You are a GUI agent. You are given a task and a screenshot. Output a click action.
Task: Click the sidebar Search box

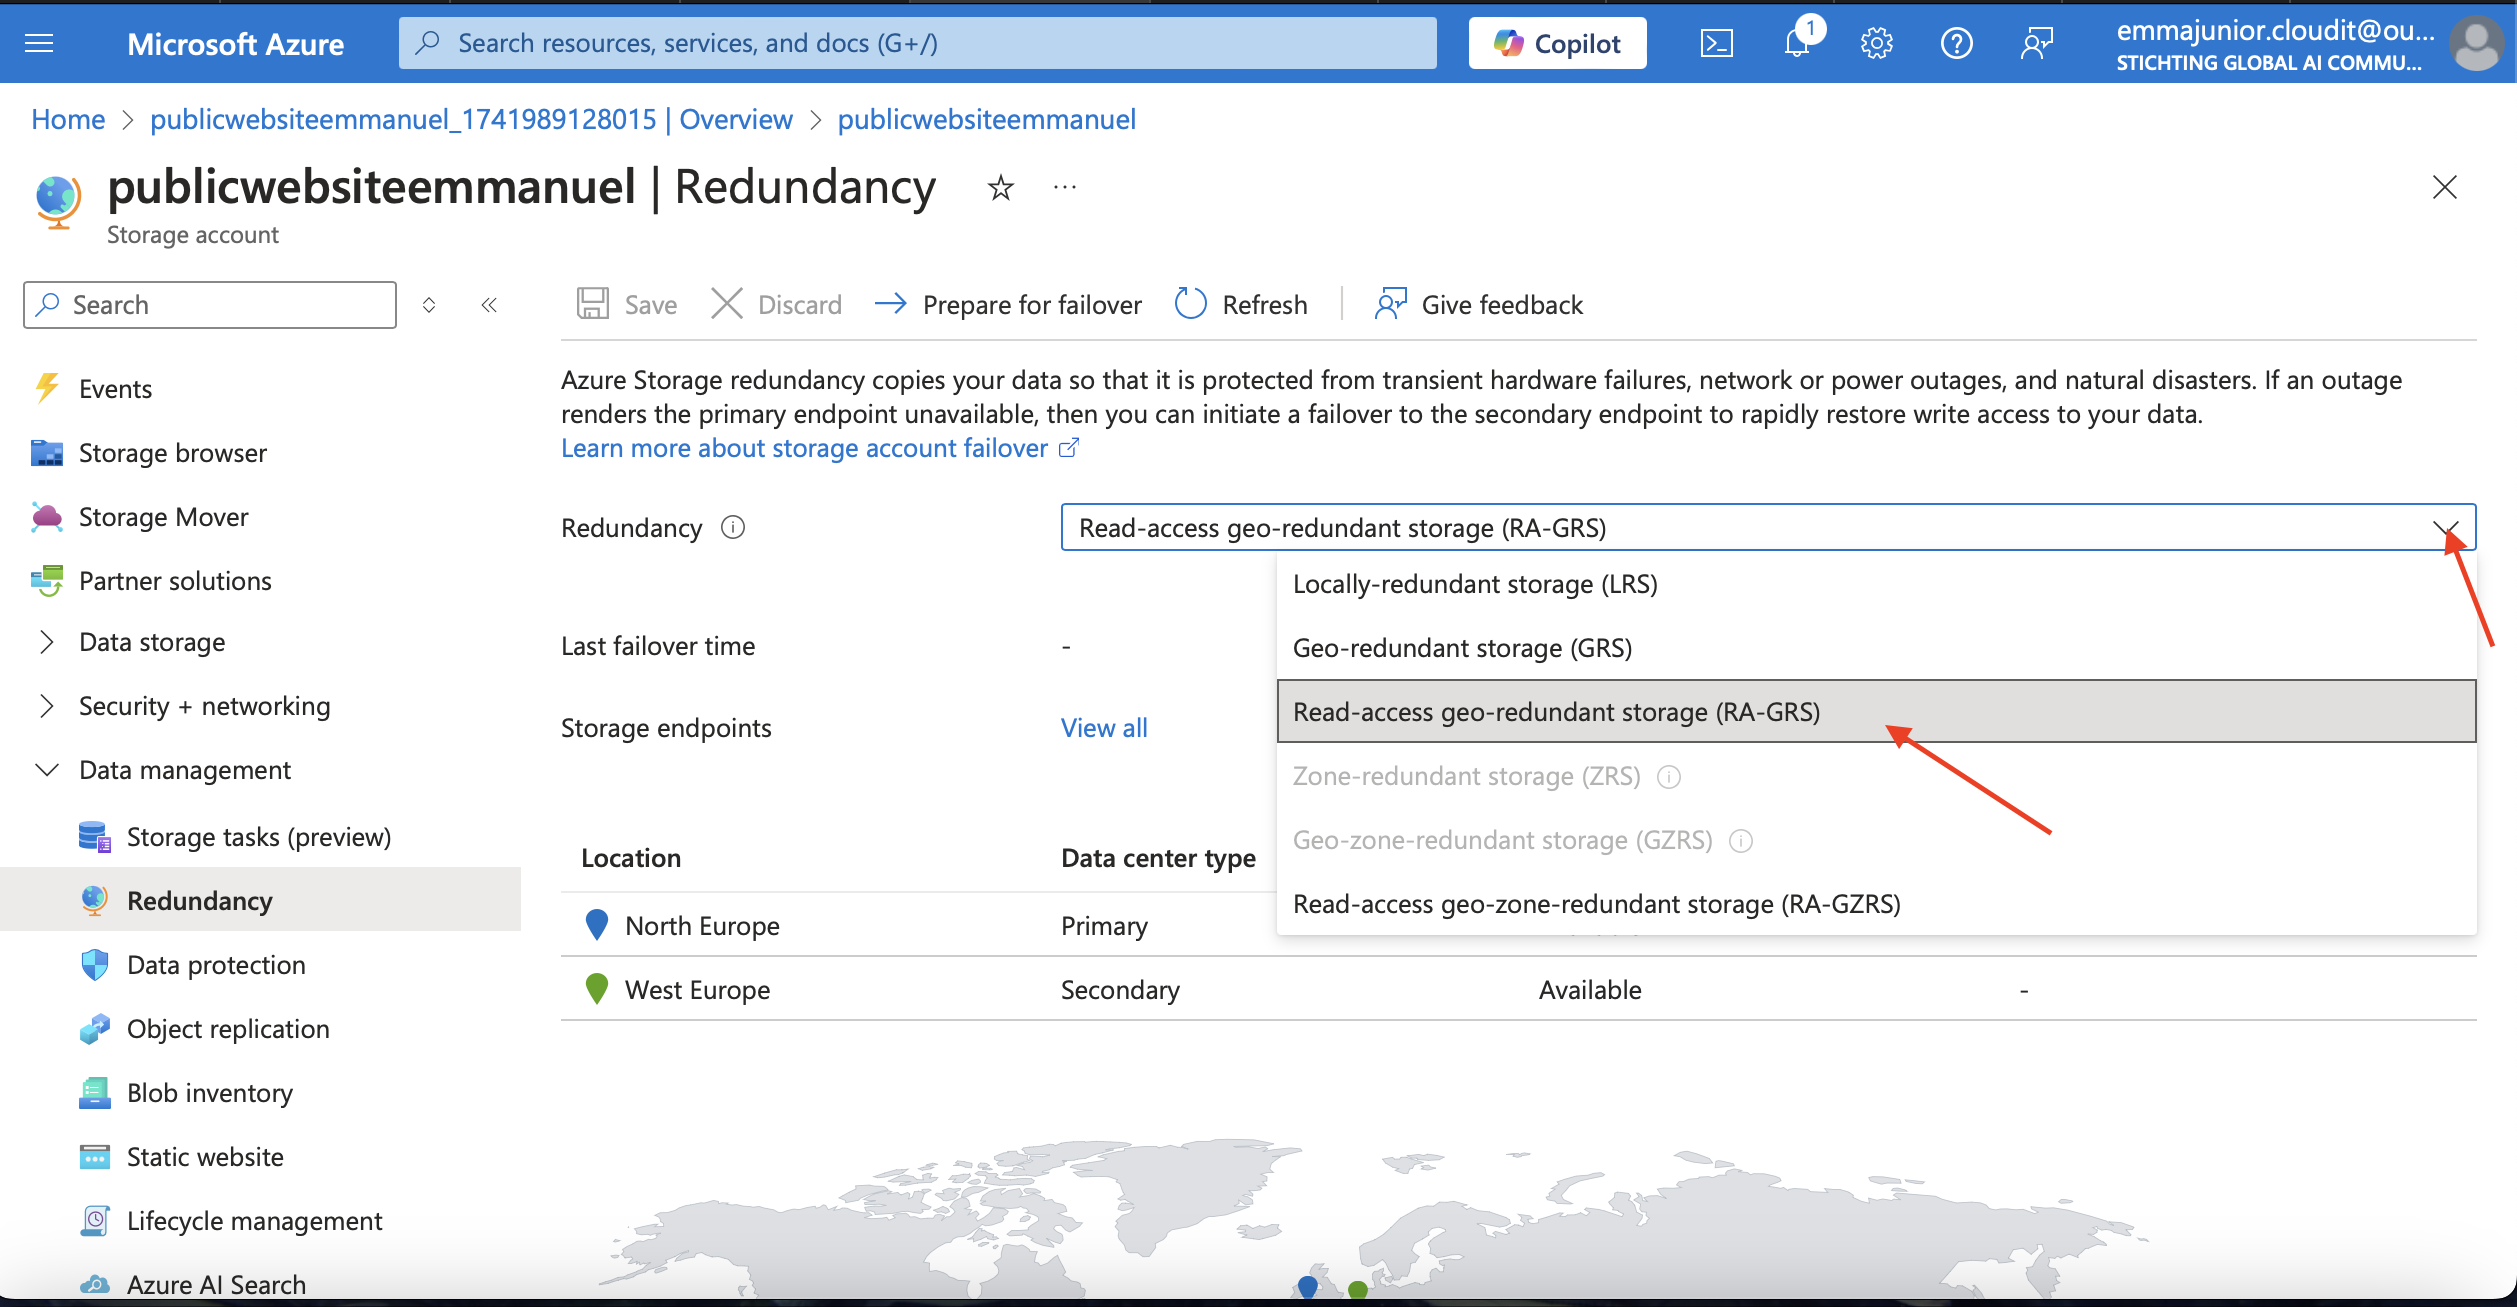210,305
